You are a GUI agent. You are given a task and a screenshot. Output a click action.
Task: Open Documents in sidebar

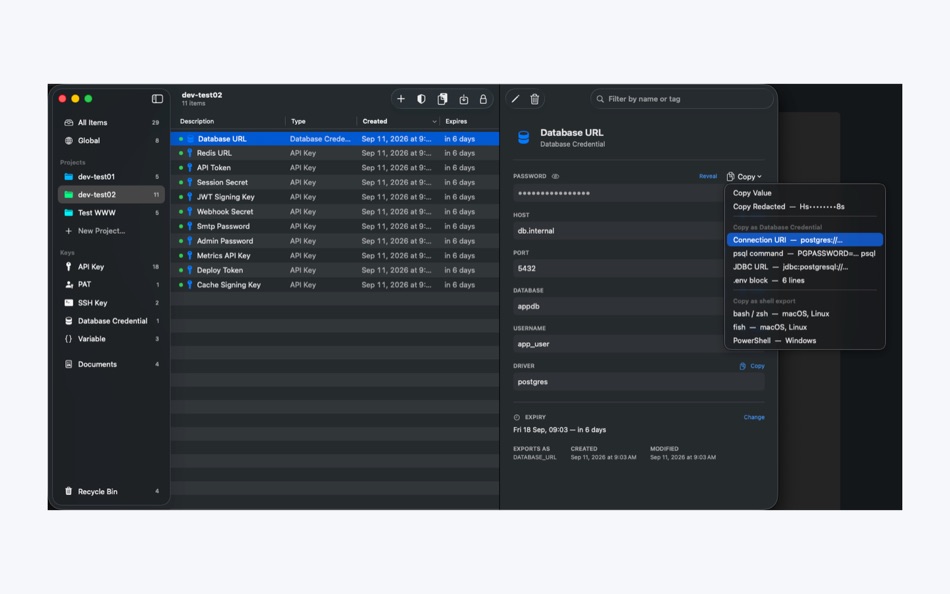(x=111, y=364)
